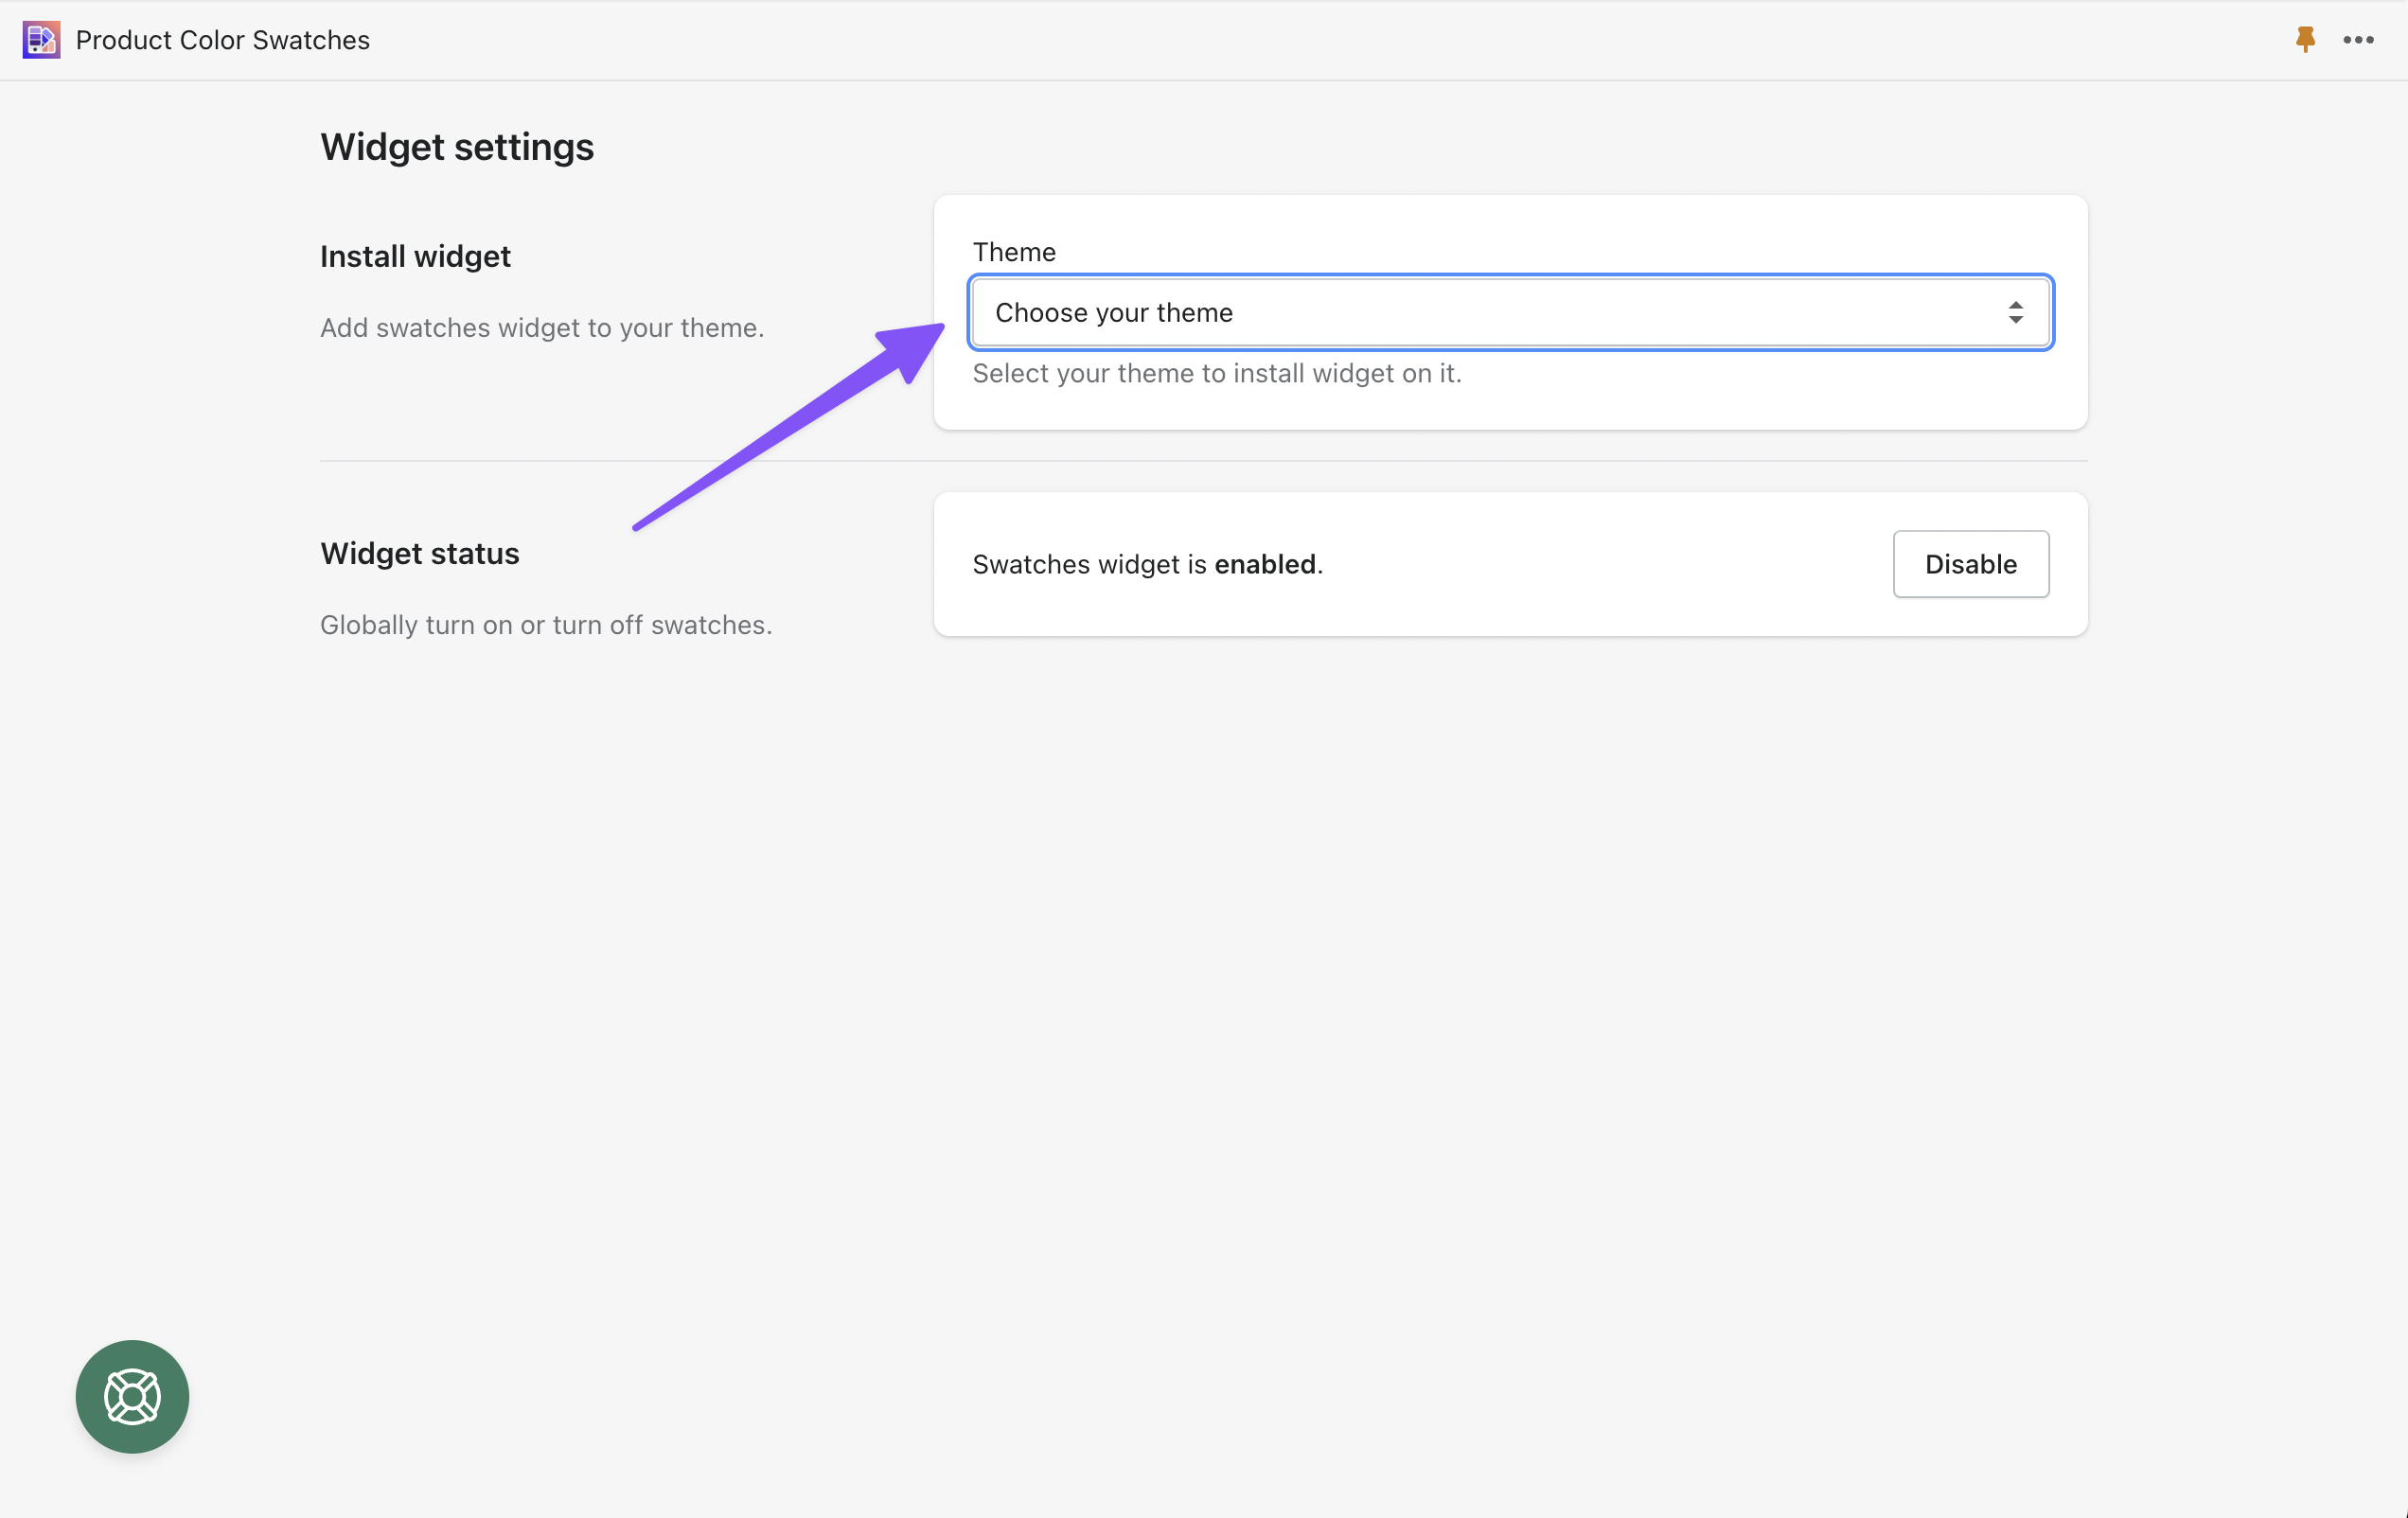Disable the swatches widget
2408x1518 pixels.
(1970, 564)
